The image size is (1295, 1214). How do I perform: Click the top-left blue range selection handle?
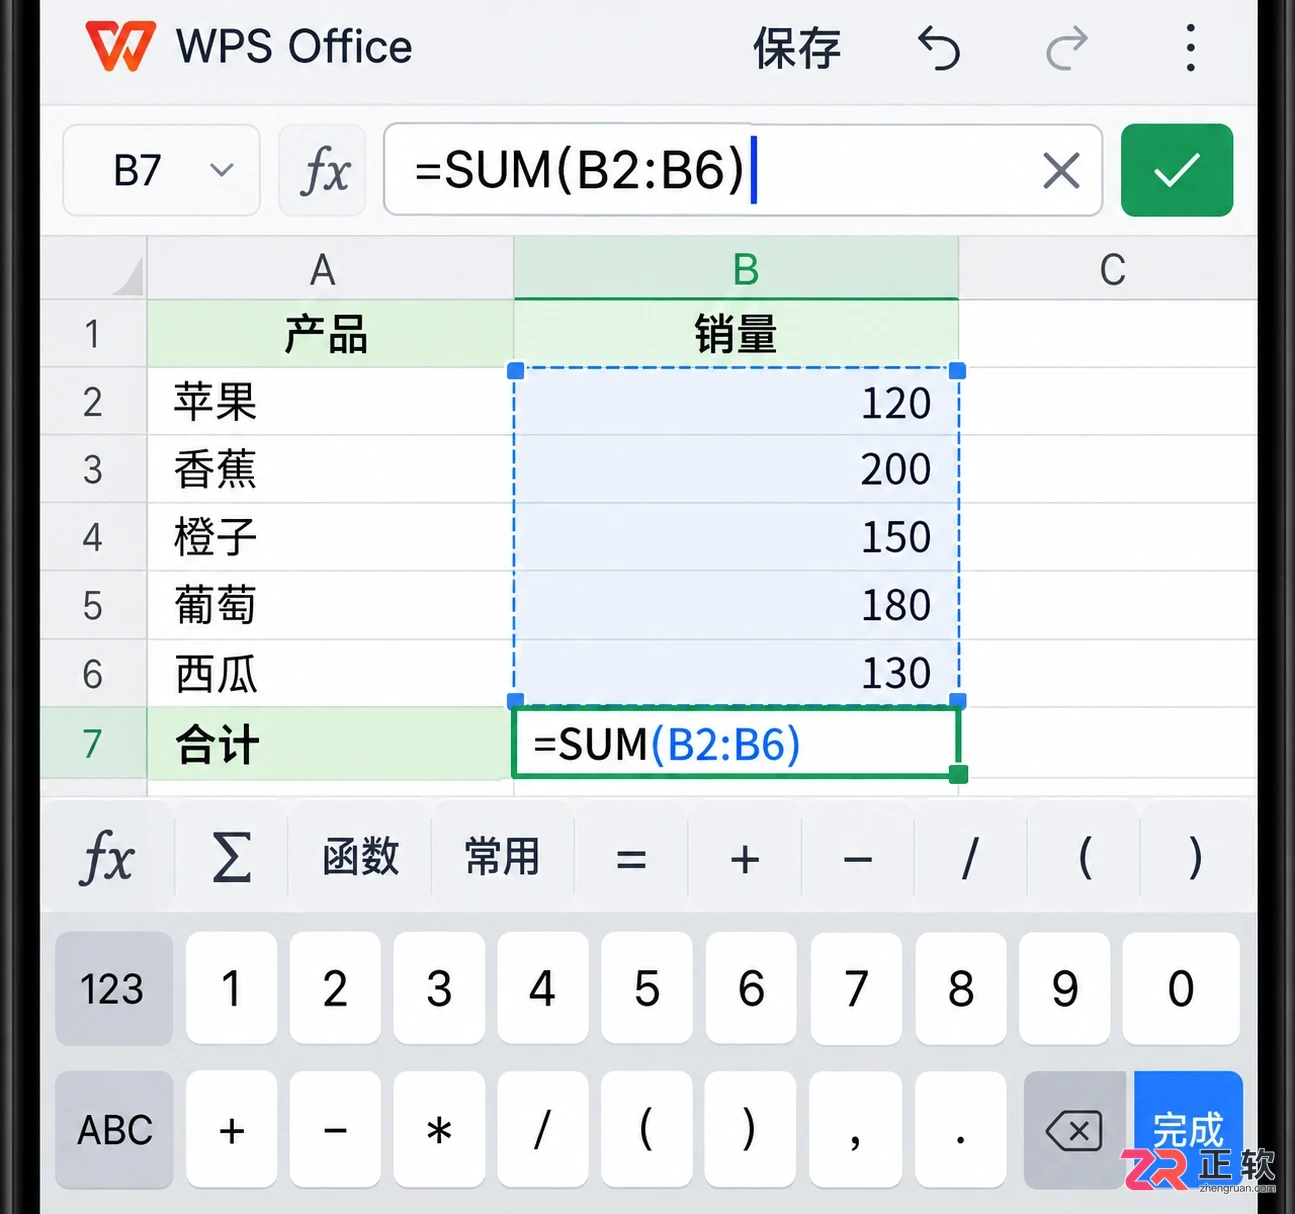(x=516, y=371)
